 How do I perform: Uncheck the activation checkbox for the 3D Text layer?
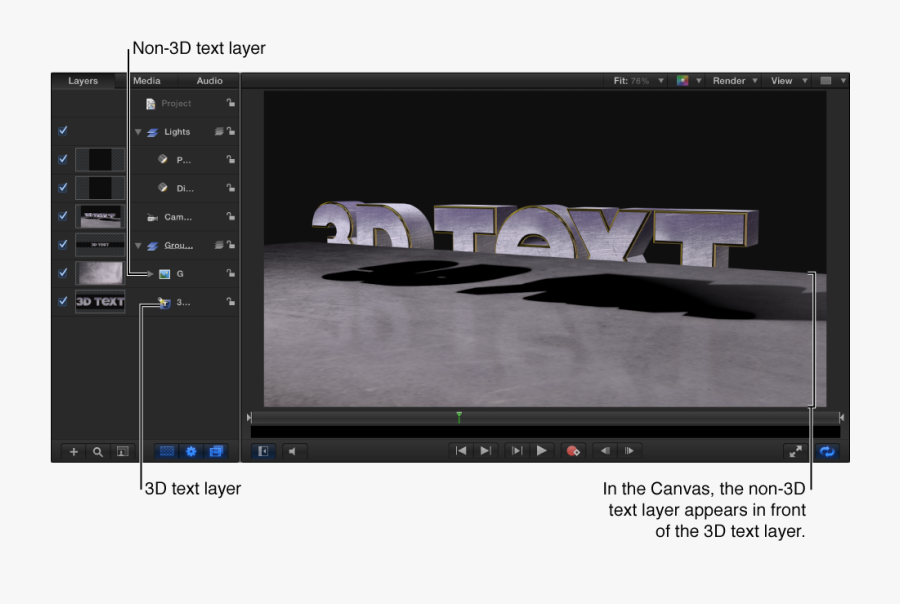pyautogui.click(x=63, y=301)
